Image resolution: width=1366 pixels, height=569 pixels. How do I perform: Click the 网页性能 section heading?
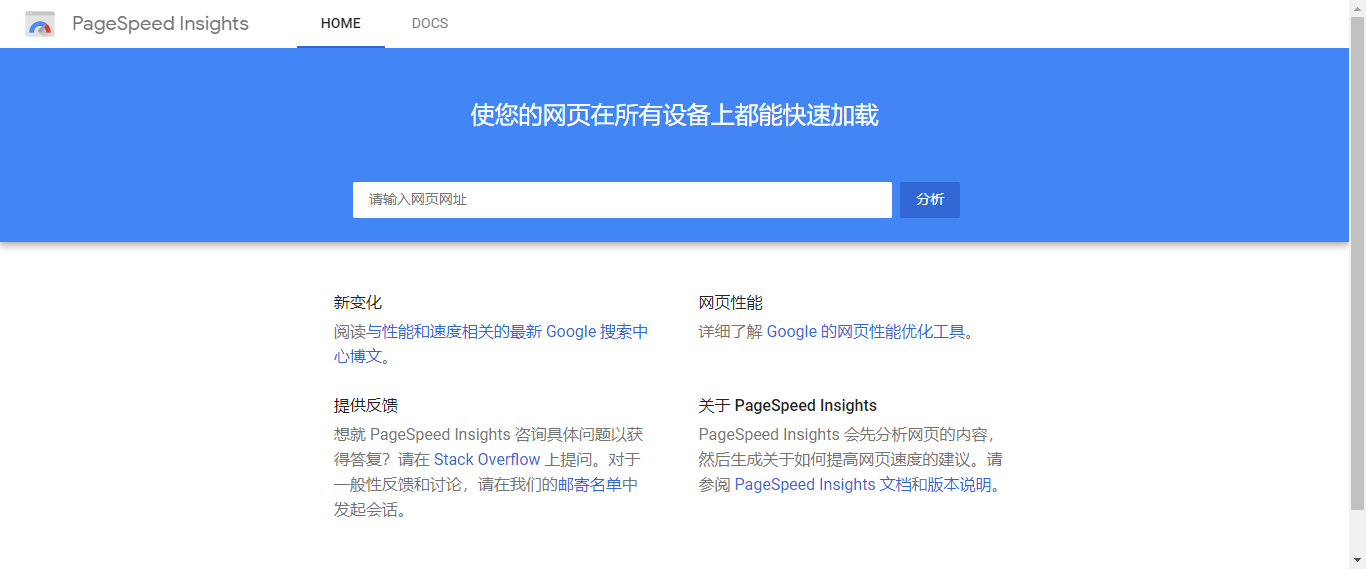click(x=730, y=303)
